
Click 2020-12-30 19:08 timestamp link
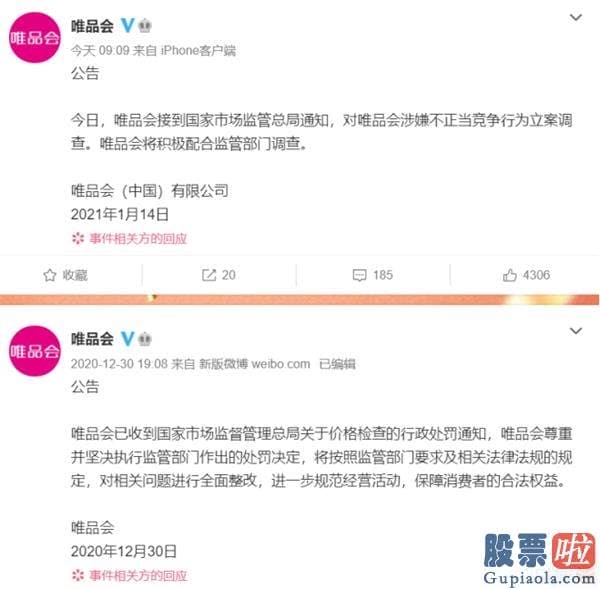(119, 364)
